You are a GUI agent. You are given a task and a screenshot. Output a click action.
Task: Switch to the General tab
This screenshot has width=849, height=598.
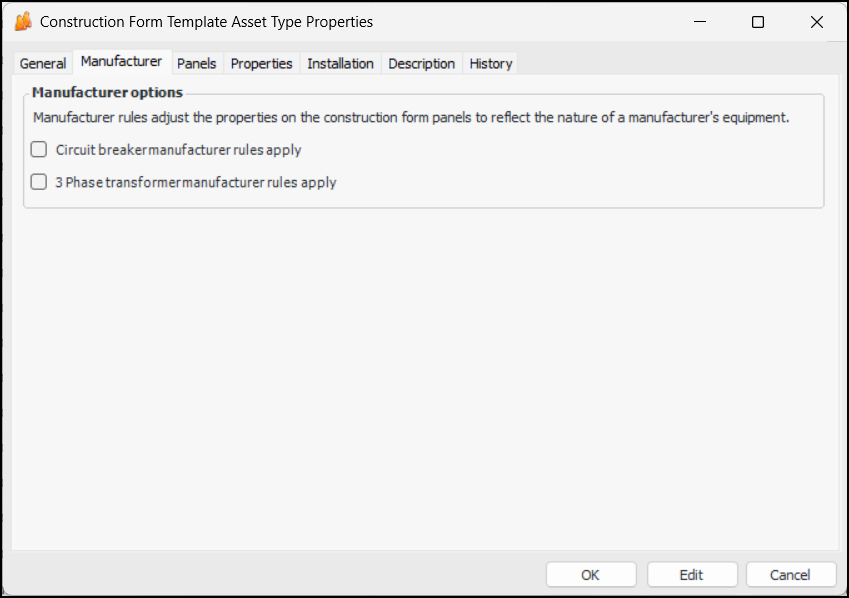tap(43, 63)
